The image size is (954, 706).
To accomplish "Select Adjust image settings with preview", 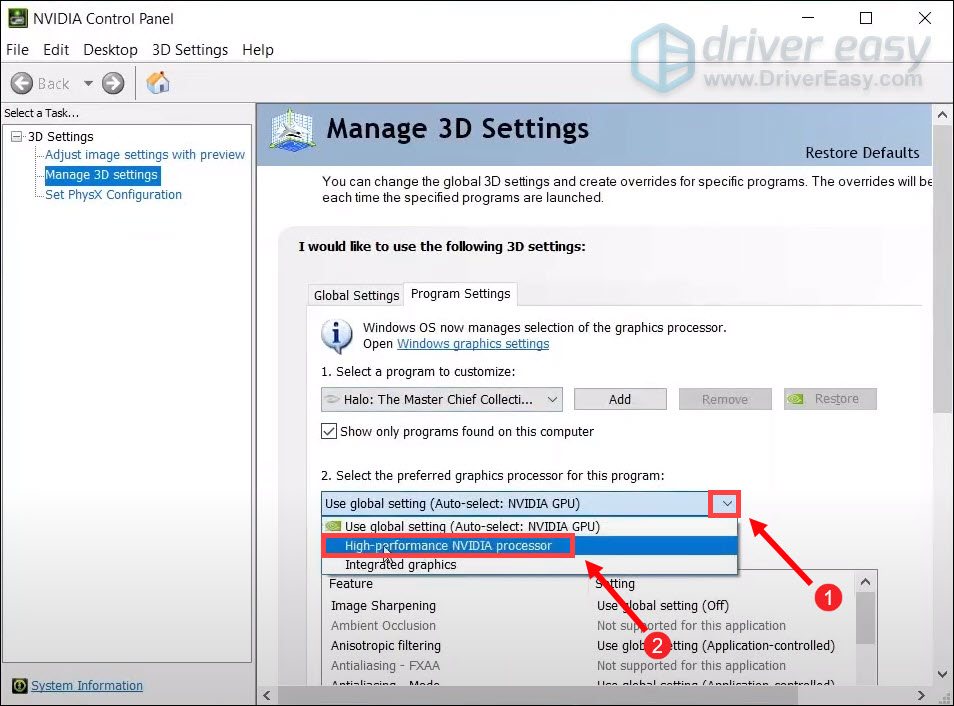I will tap(145, 155).
